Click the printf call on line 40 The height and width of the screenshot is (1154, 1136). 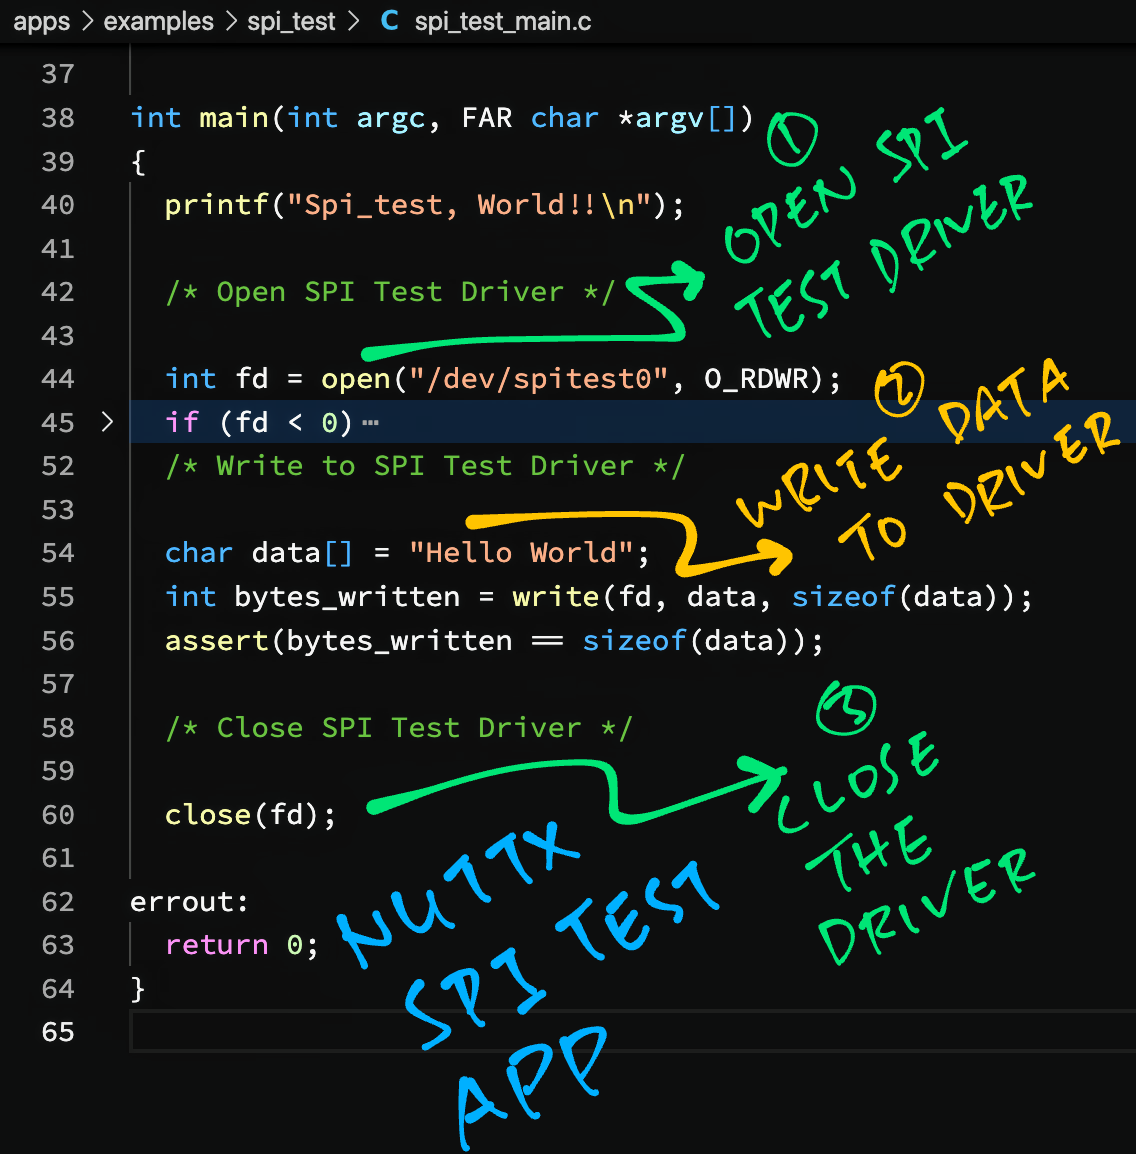tap(217, 205)
